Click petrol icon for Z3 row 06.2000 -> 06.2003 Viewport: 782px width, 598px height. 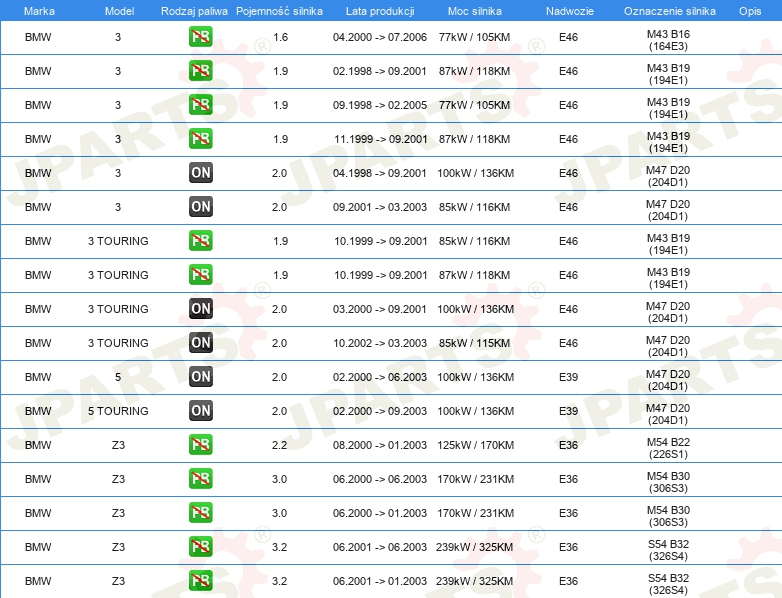tap(200, 479)
